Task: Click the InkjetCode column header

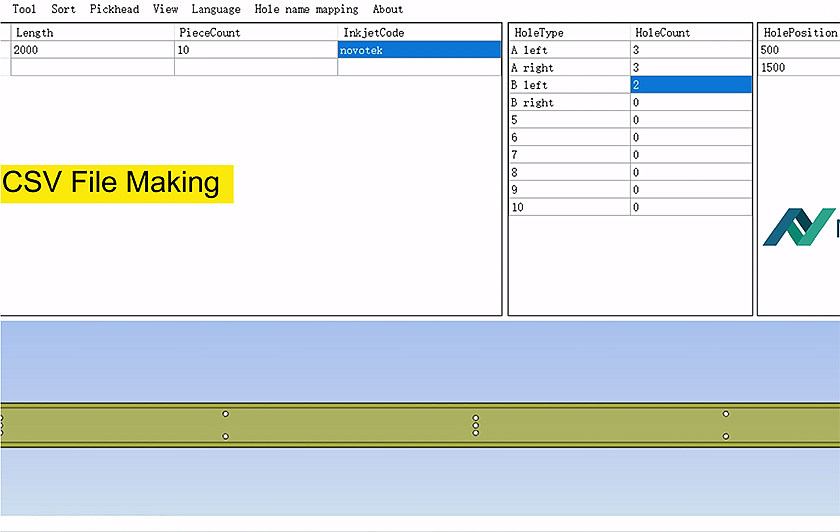Action: click(419, 33)
